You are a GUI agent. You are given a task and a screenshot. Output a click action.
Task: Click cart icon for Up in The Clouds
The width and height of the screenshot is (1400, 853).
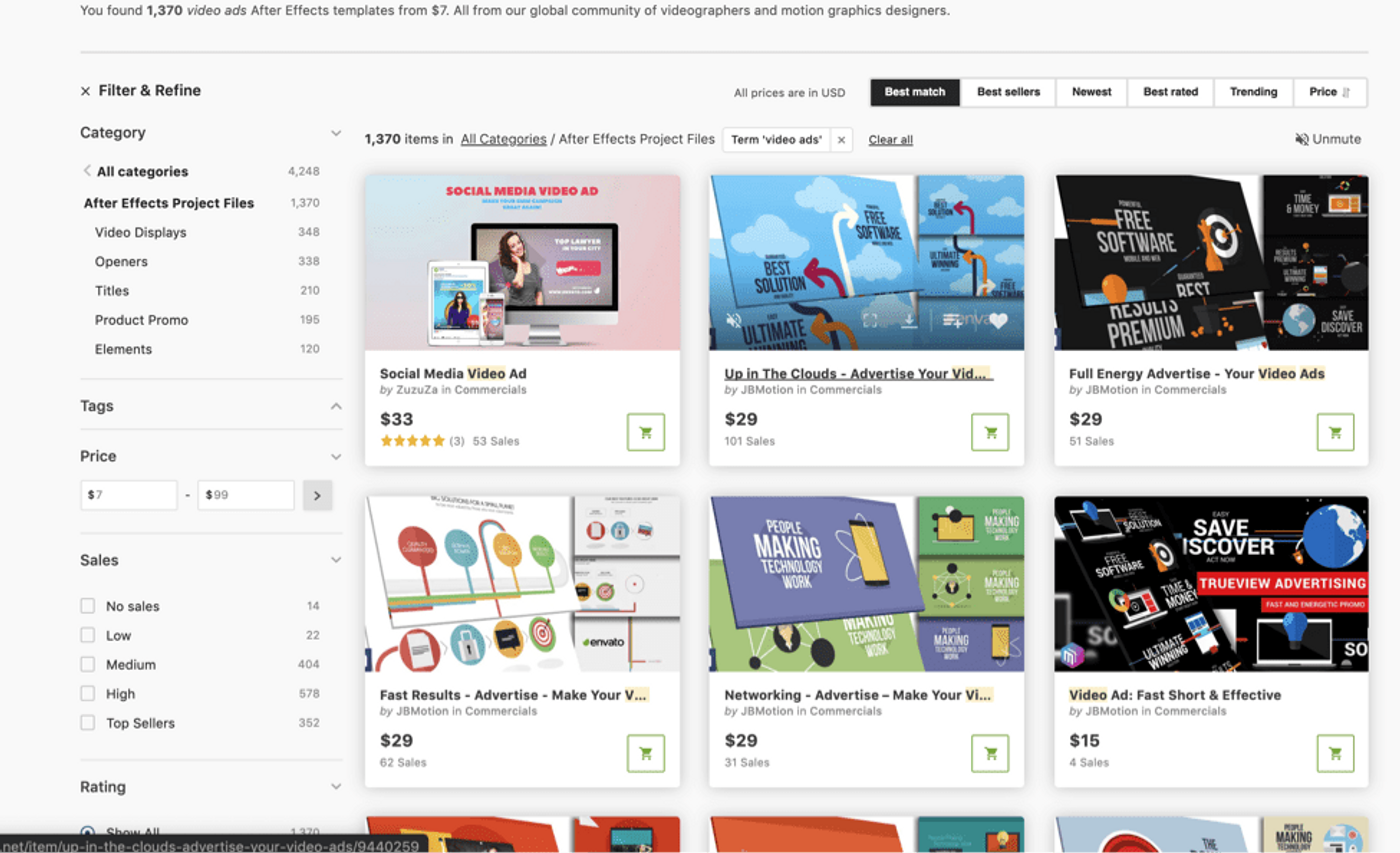tap(990, 432)
